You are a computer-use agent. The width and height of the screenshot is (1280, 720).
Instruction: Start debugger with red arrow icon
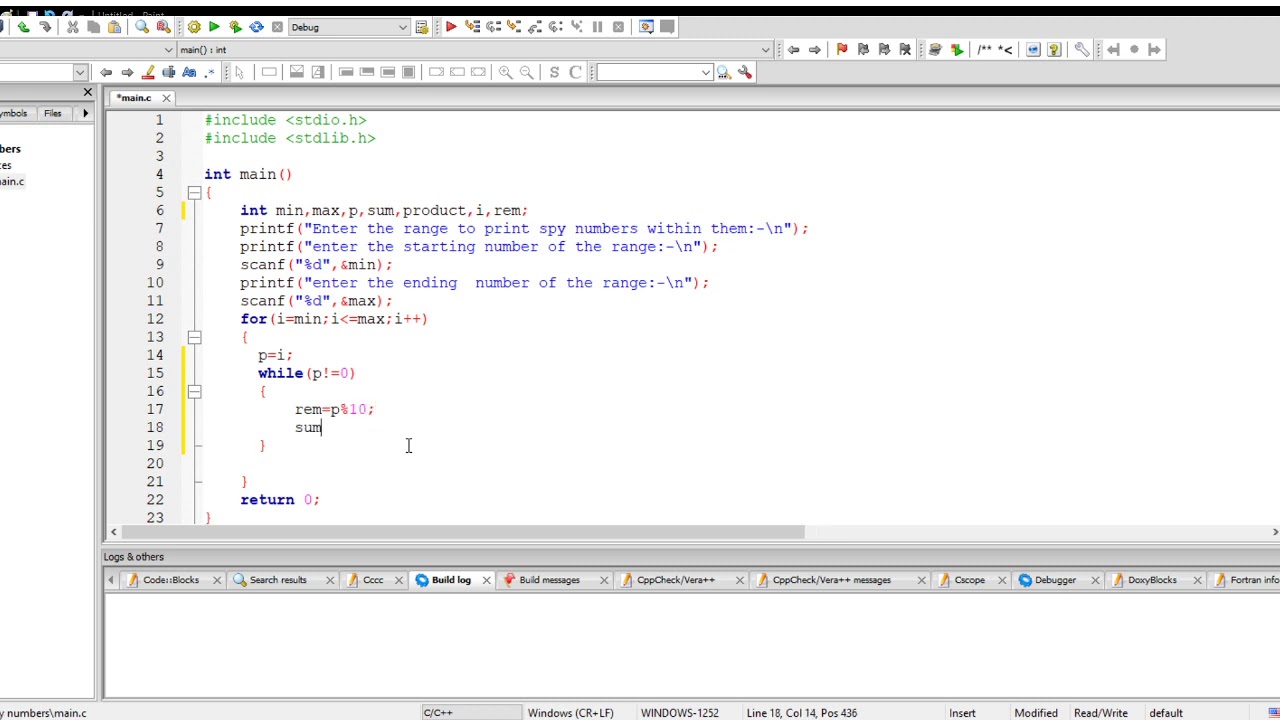point(451,27)
